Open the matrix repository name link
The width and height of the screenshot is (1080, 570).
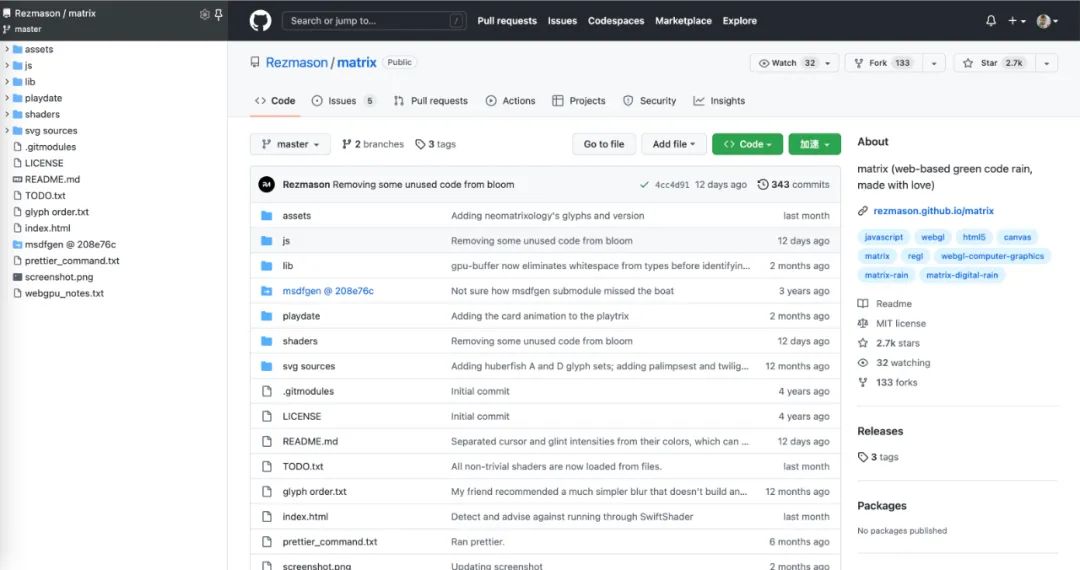click(x=357, y=63)
